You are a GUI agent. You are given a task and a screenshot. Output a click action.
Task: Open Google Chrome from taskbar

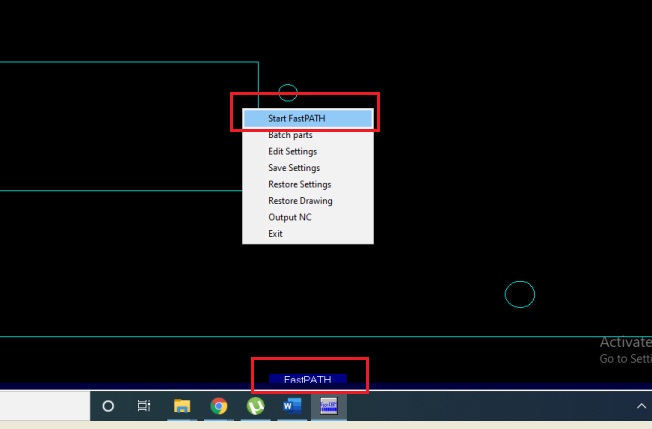point(219,406)
